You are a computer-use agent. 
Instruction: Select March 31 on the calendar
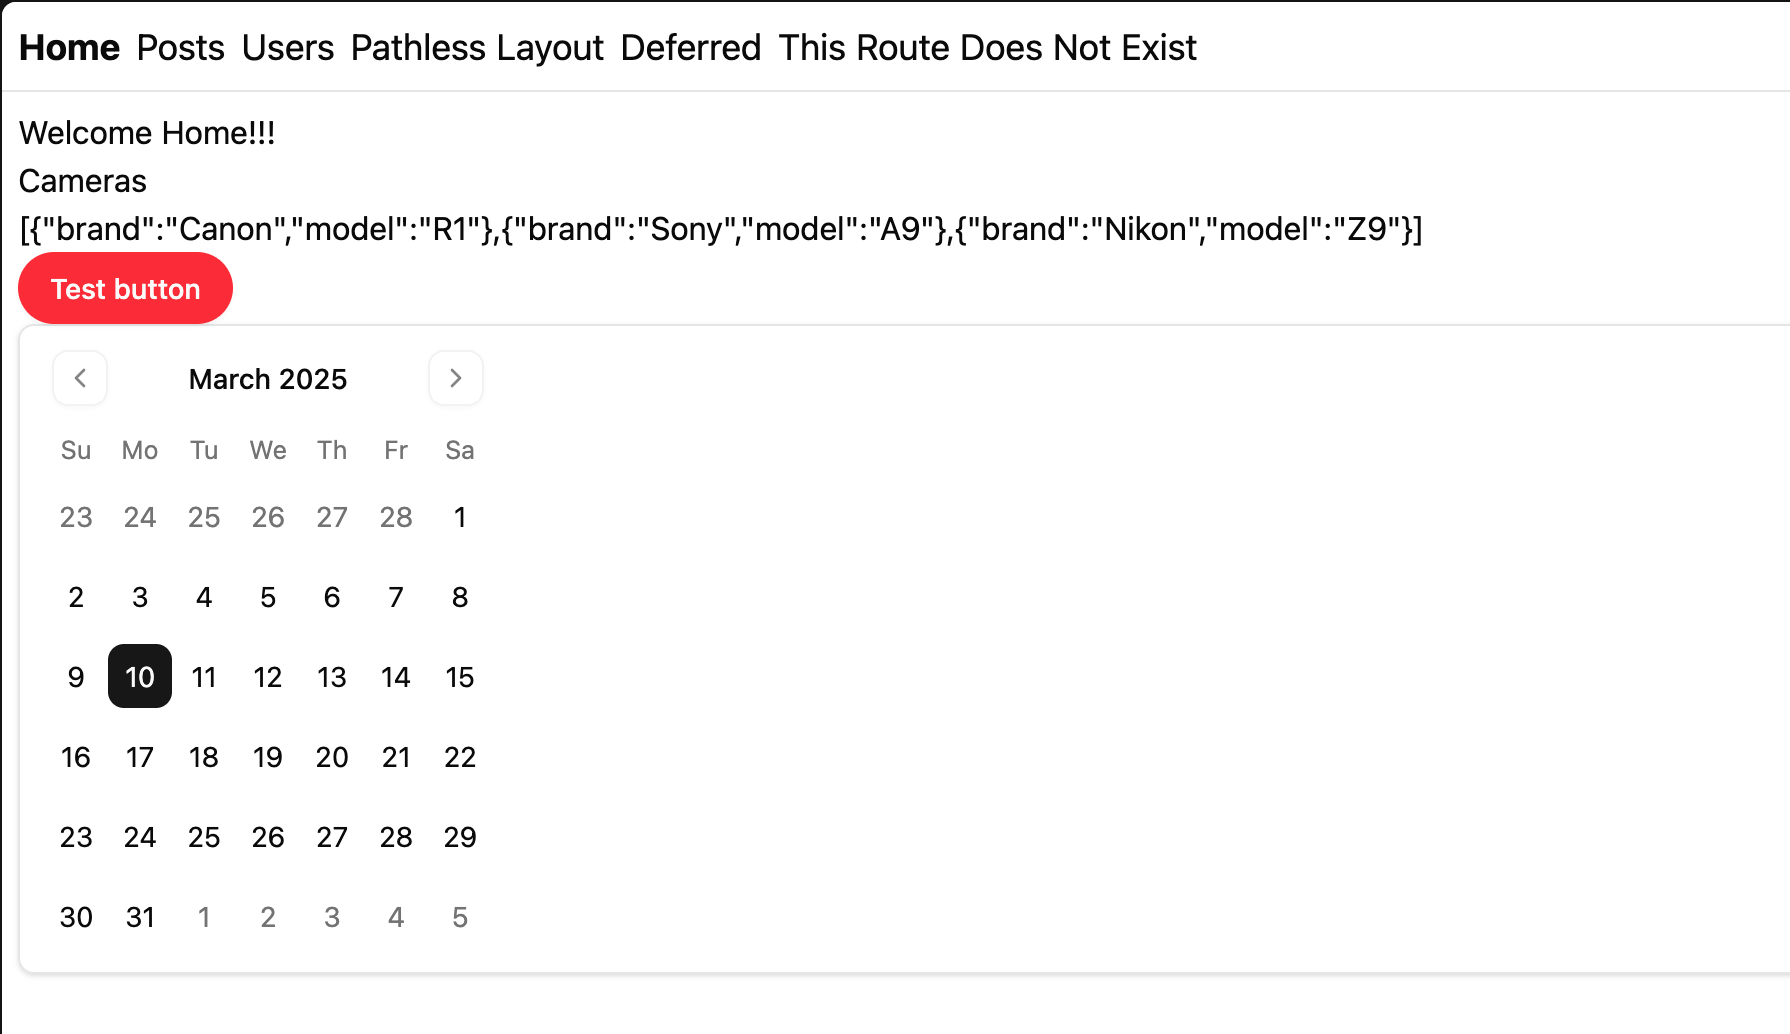click(140, 917)
